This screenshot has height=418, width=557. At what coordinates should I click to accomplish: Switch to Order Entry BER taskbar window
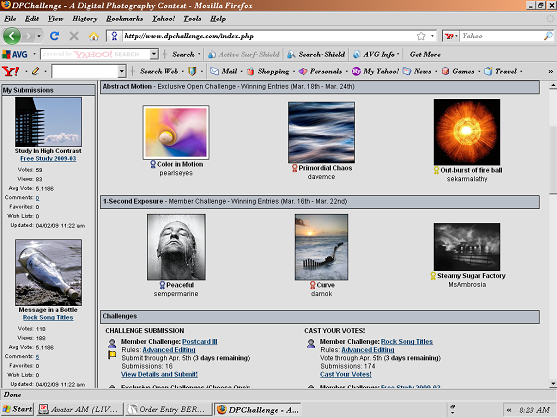pos(168,409)
